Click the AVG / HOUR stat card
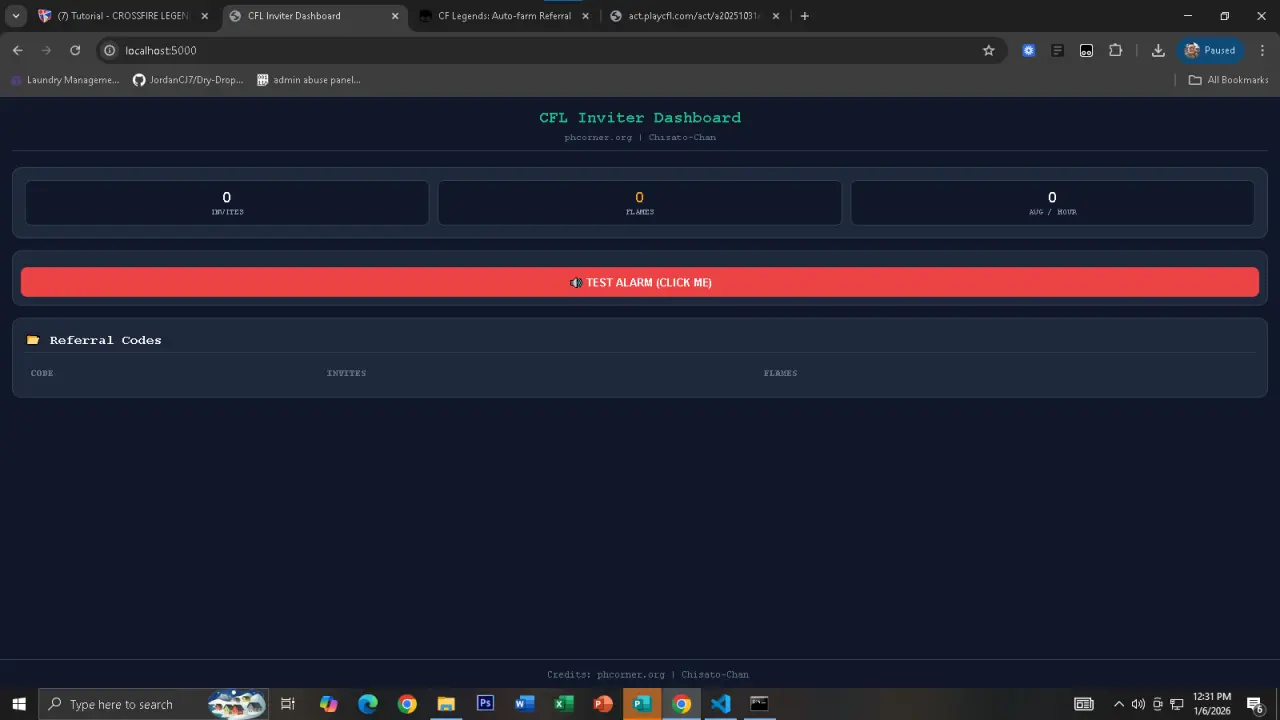 [1052, 203]
